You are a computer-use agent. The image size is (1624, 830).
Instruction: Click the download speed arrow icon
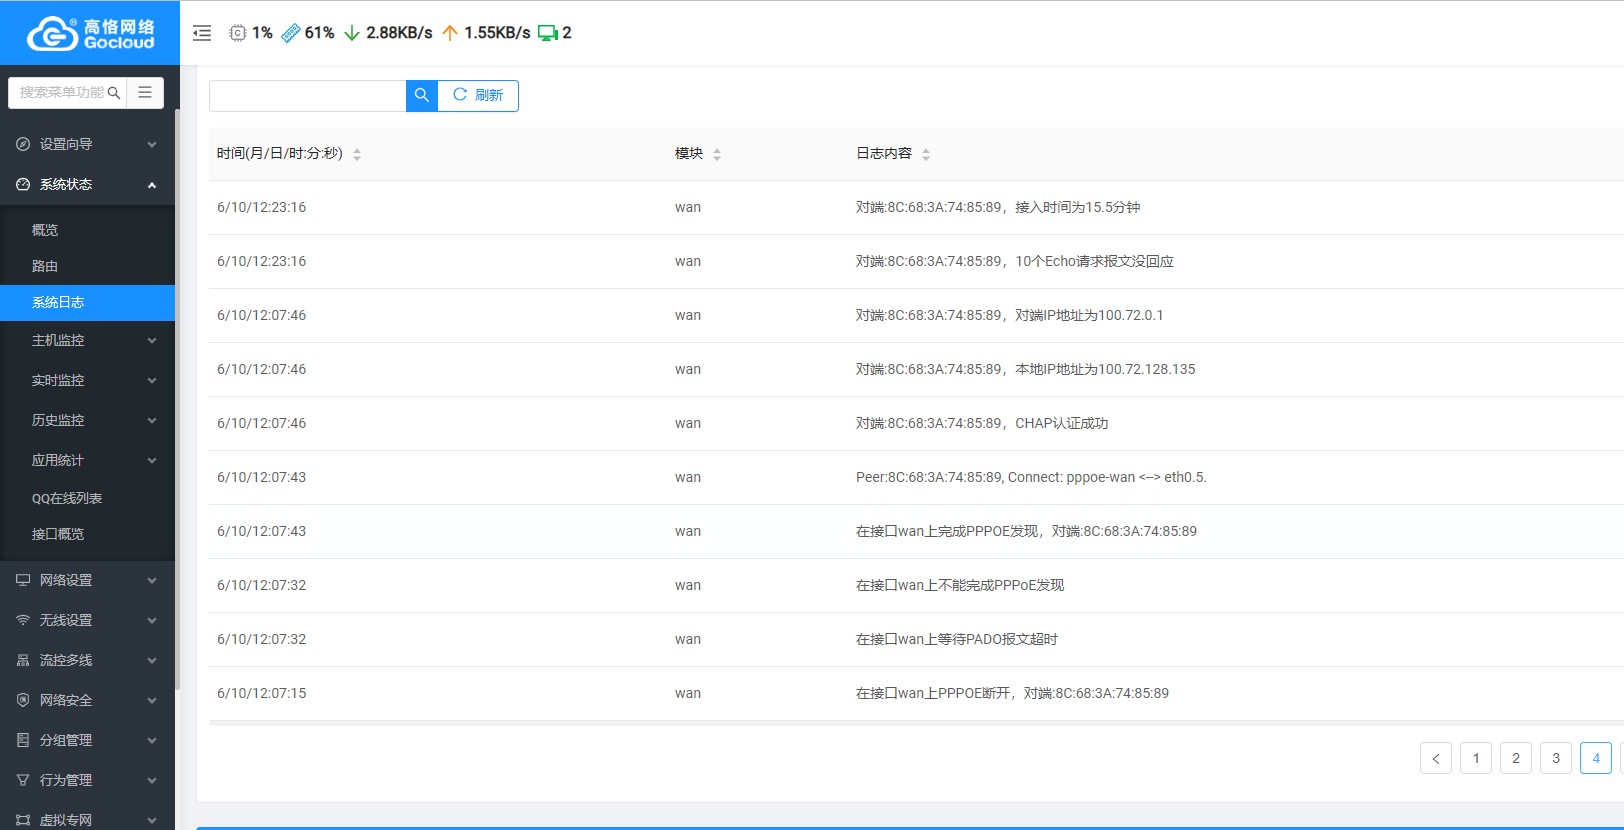(x=352, y=33)
